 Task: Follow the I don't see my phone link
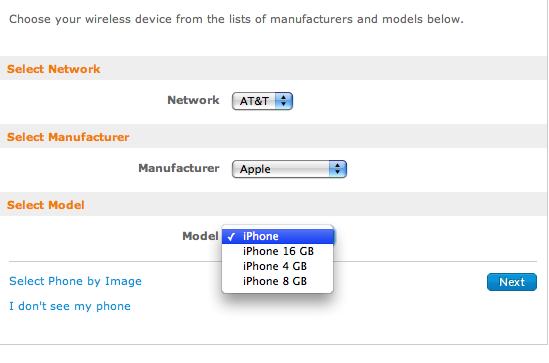coord(70,306)
